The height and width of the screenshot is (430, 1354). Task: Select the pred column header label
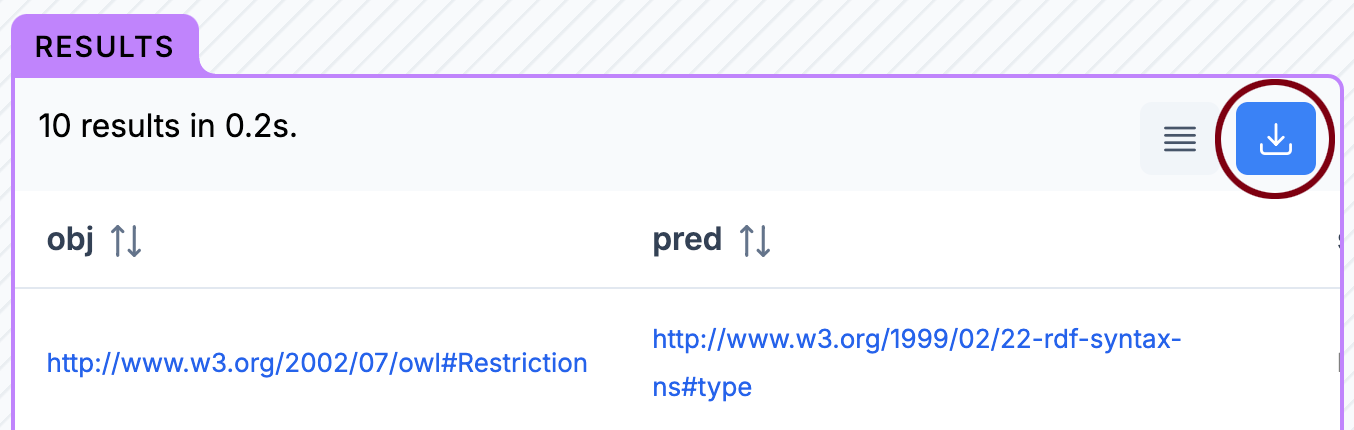[x=687, y=240]
